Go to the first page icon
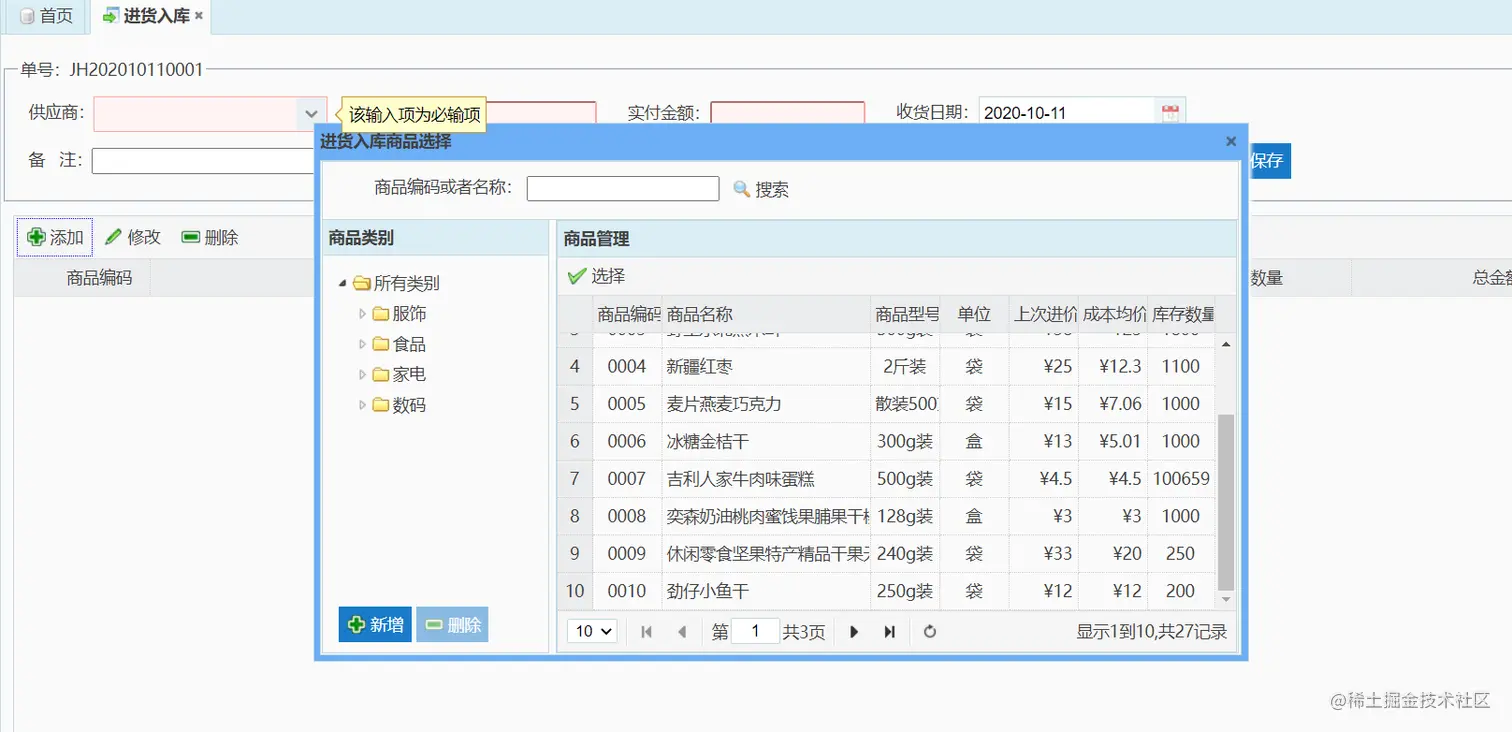The image size is (1512, 732). pos(646,631)
